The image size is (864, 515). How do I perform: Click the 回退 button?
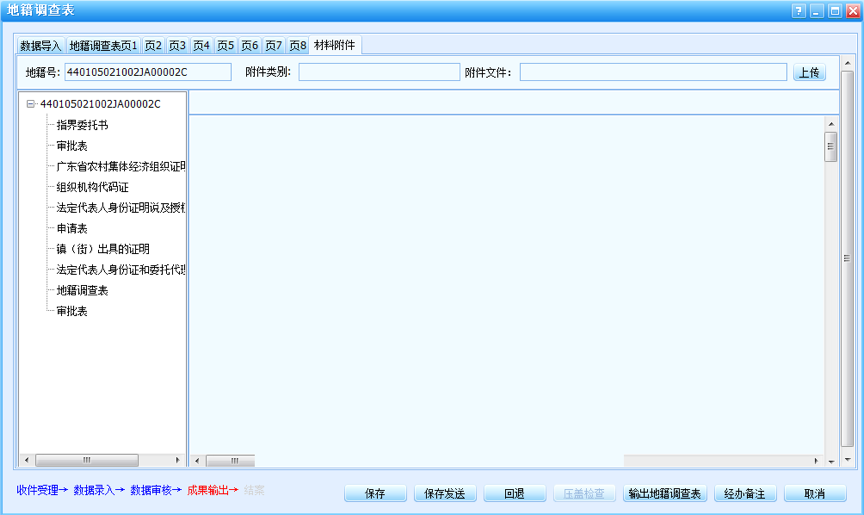click(x=515, y=494)
